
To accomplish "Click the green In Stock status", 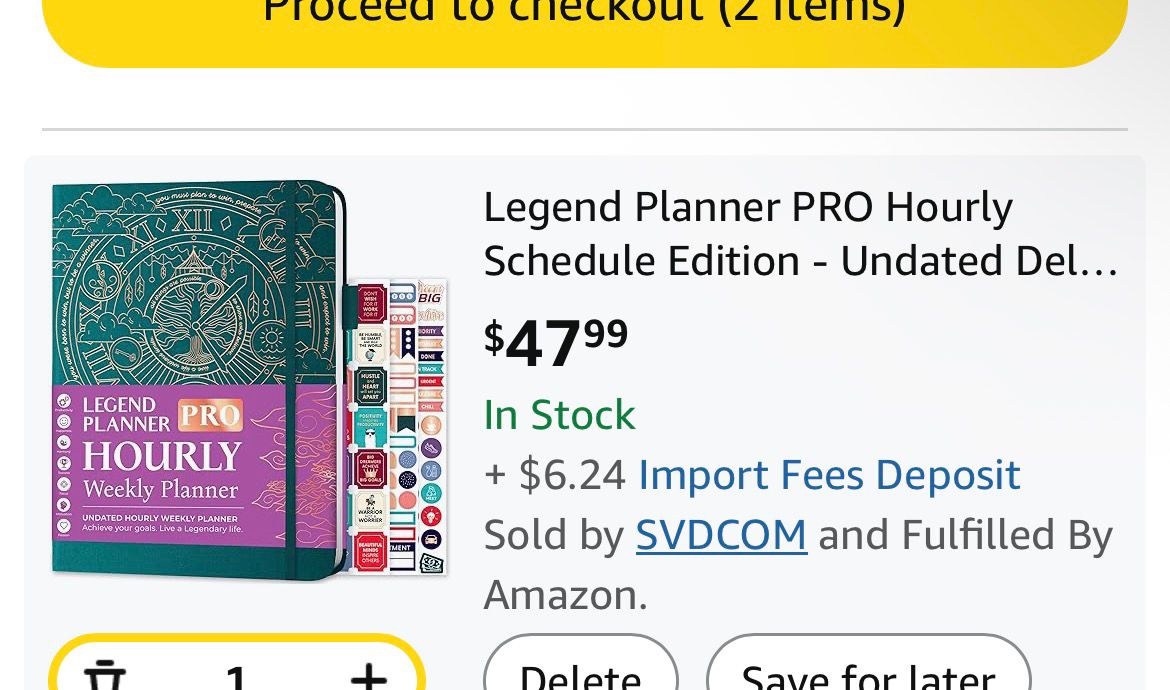I will 559,415.
